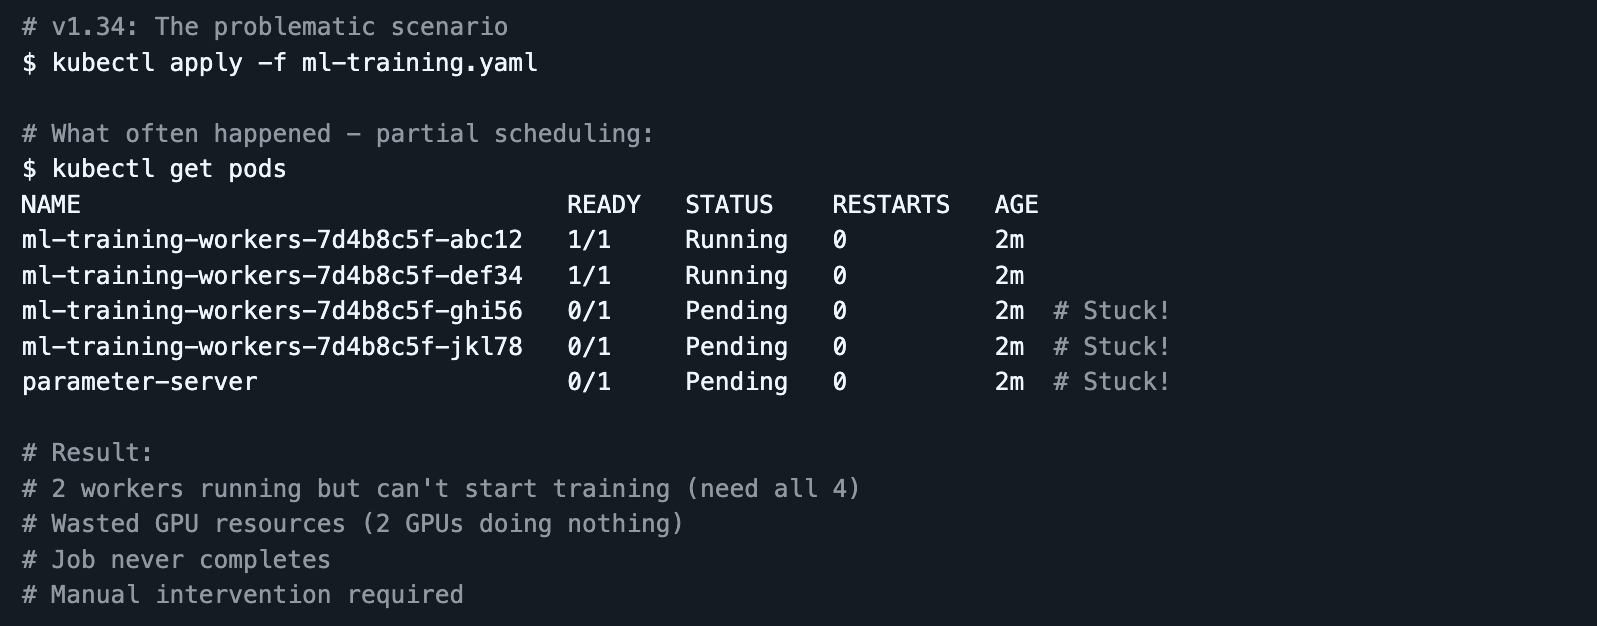Viewport: 1597px width, 626px height.
Task: Click the NAME column header
Action: pos(51,205)
